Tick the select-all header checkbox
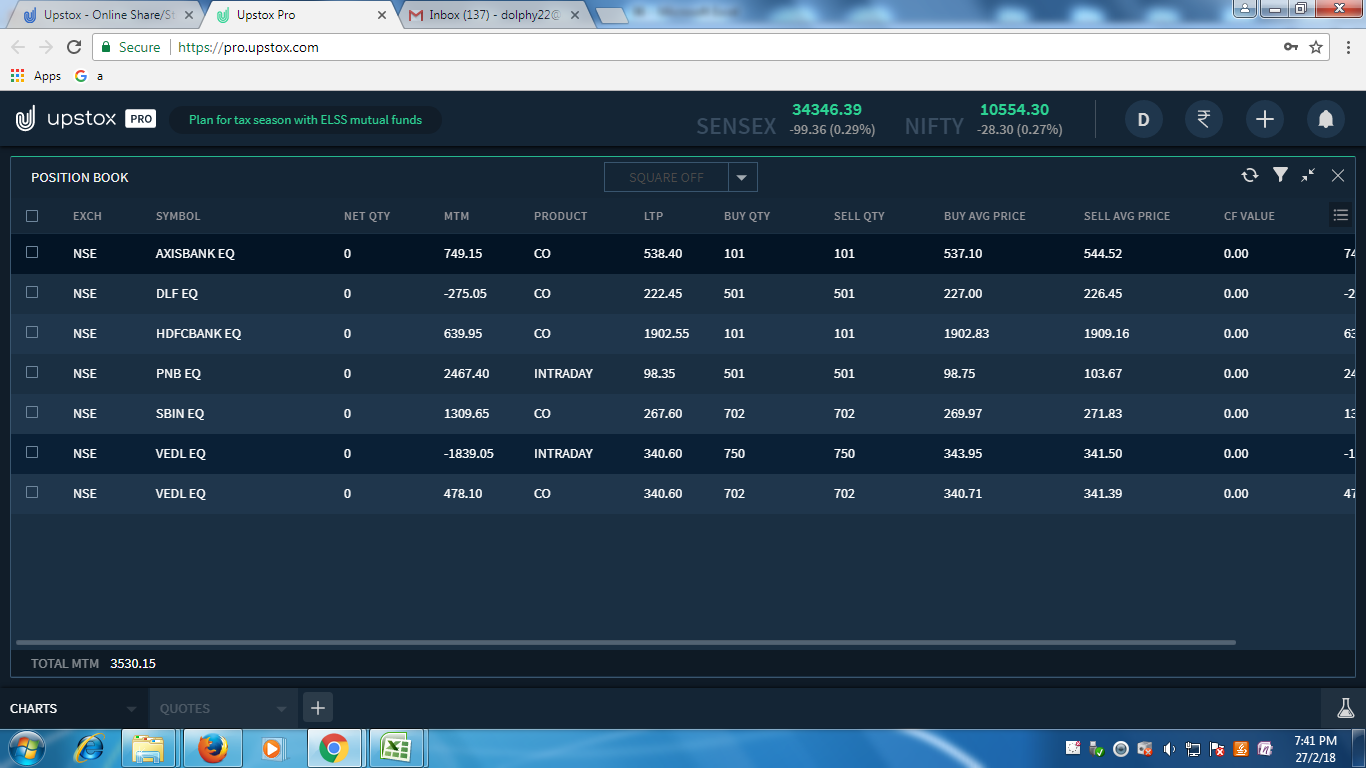 [x=32, y=216]
